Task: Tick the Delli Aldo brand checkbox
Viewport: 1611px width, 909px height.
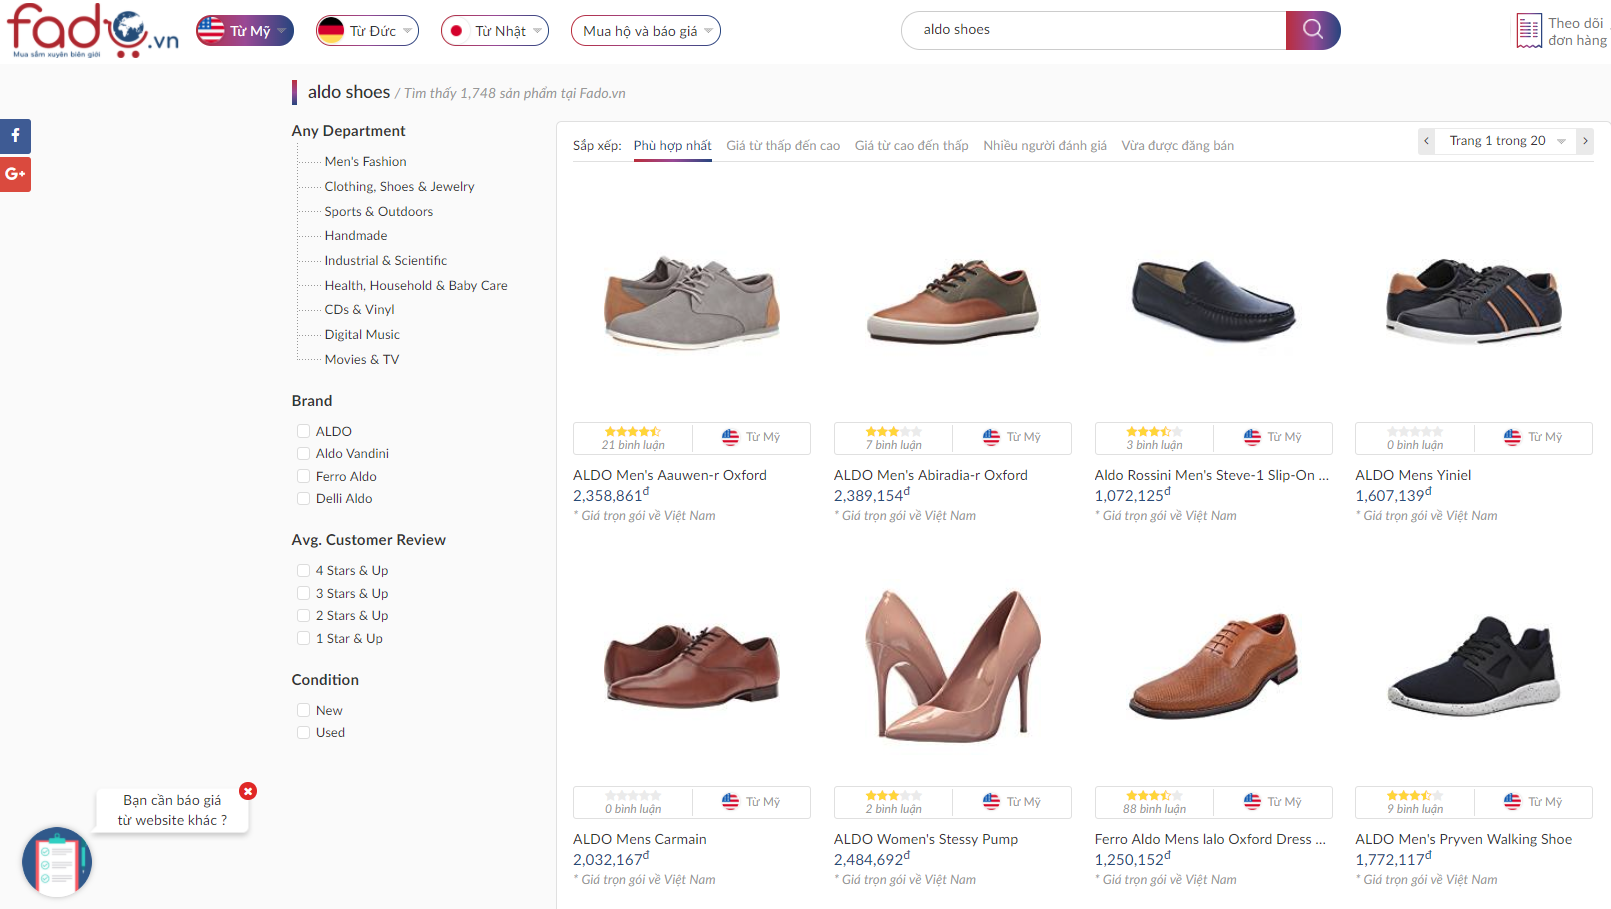Action: pyautogui.click(x=303, y=498)
